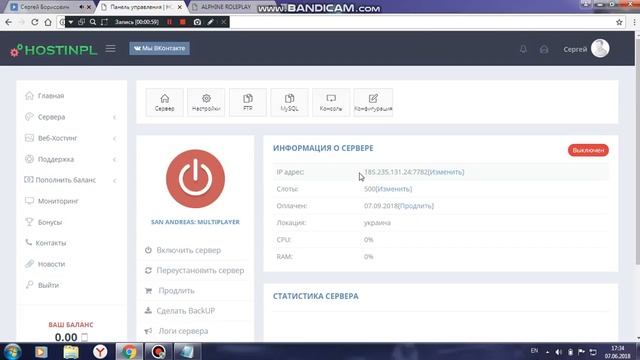Open Логи сервера
Screen dimensions: 640x360
(183, 331)
